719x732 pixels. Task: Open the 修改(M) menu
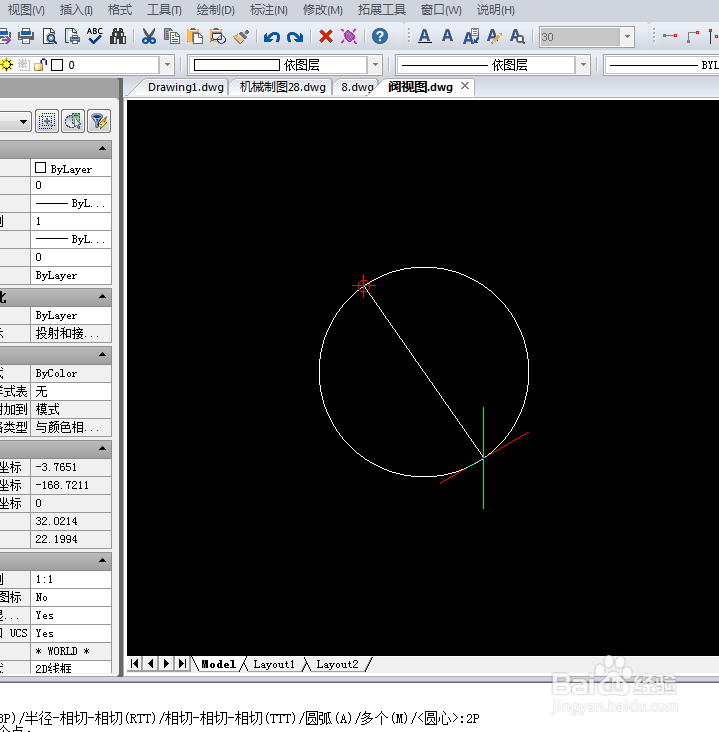(322, 10)
